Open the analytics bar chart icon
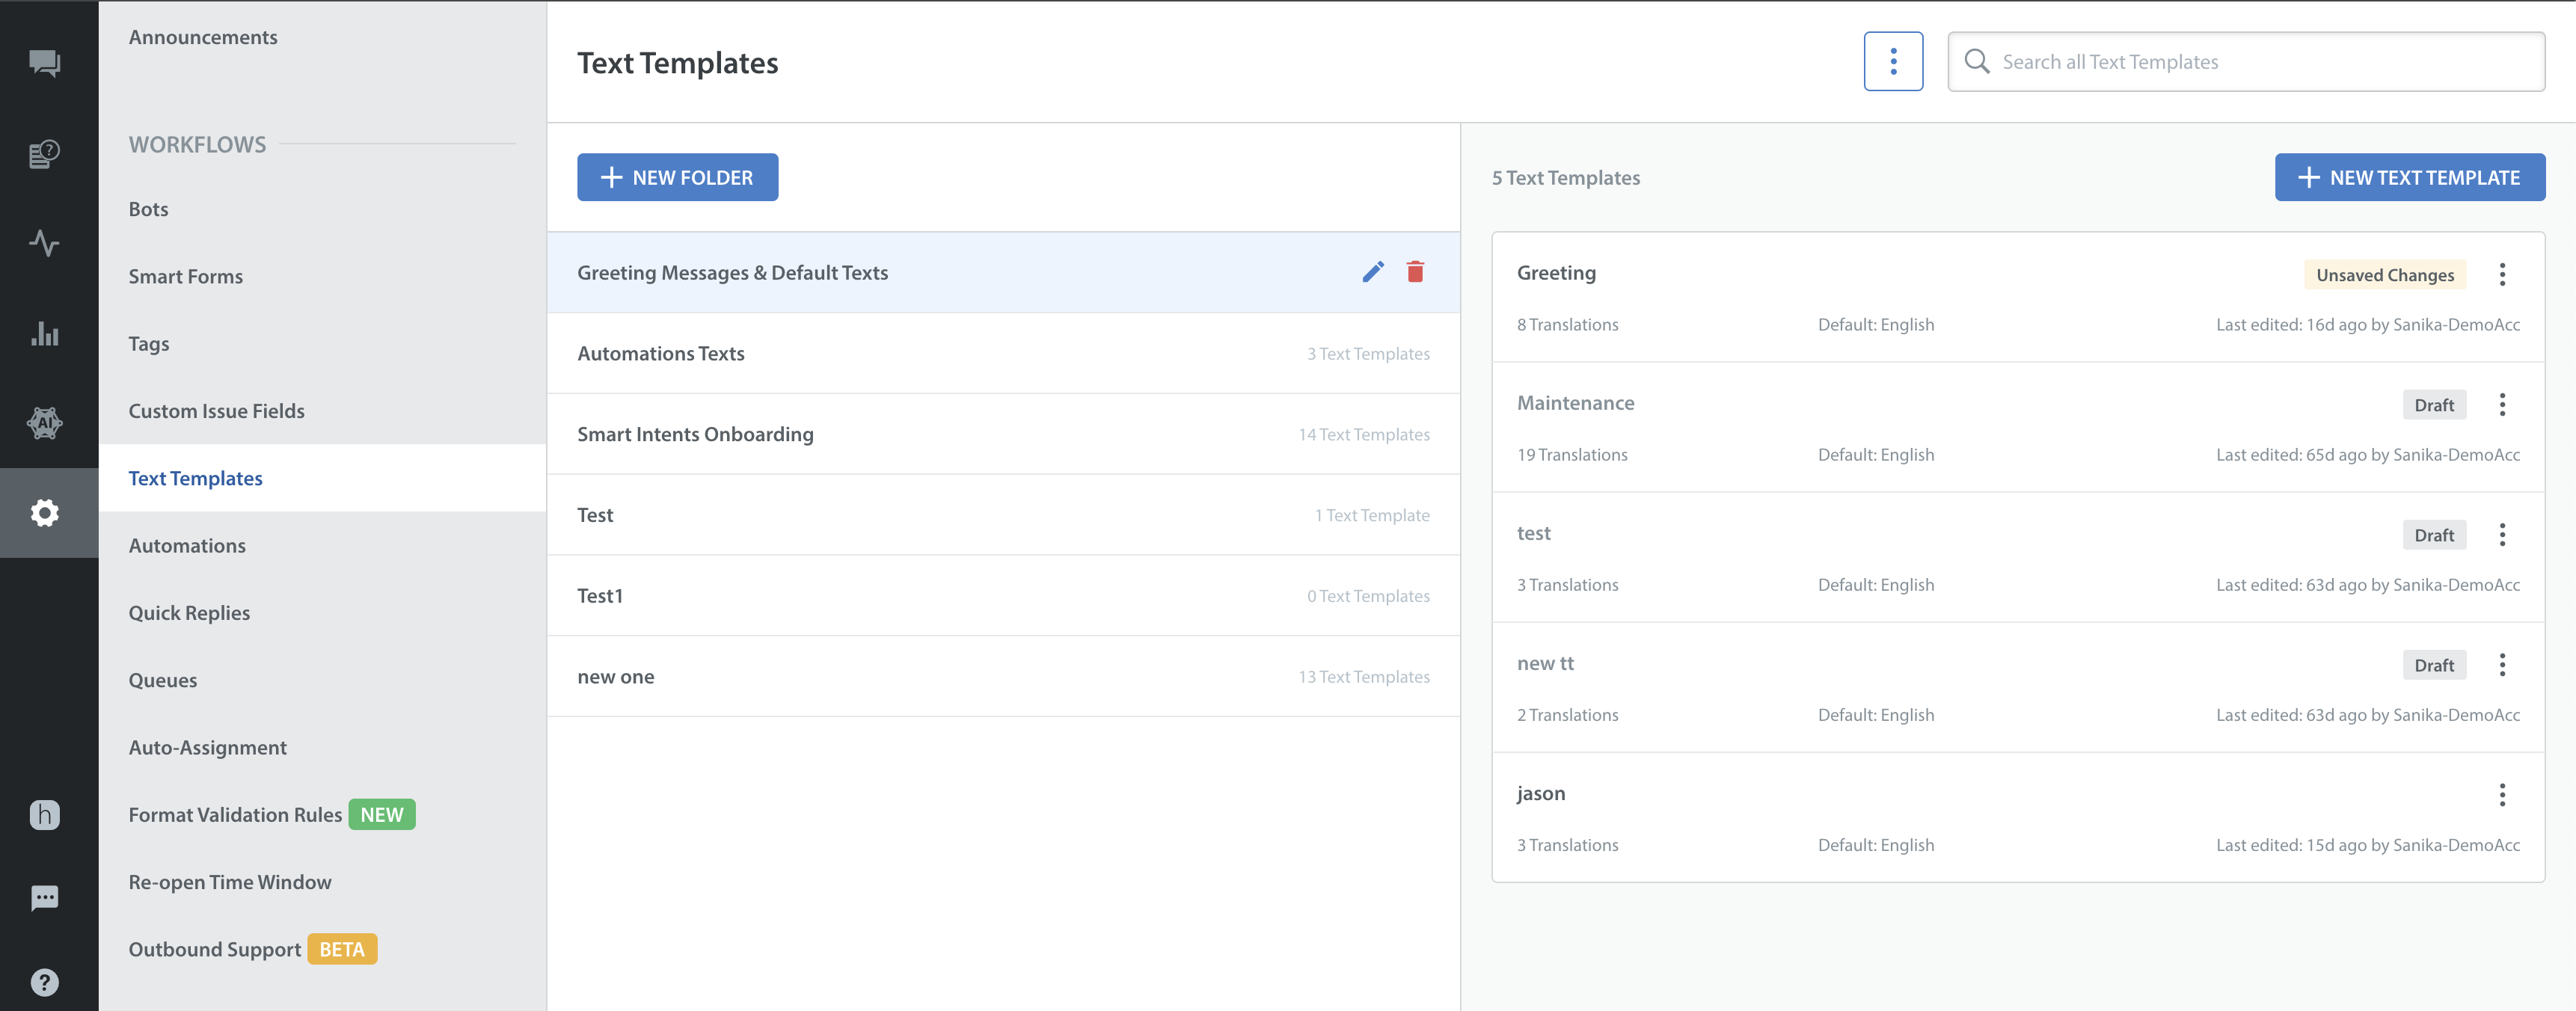The height and width of the screenshot is (1011, 2576). coord(45,333)
